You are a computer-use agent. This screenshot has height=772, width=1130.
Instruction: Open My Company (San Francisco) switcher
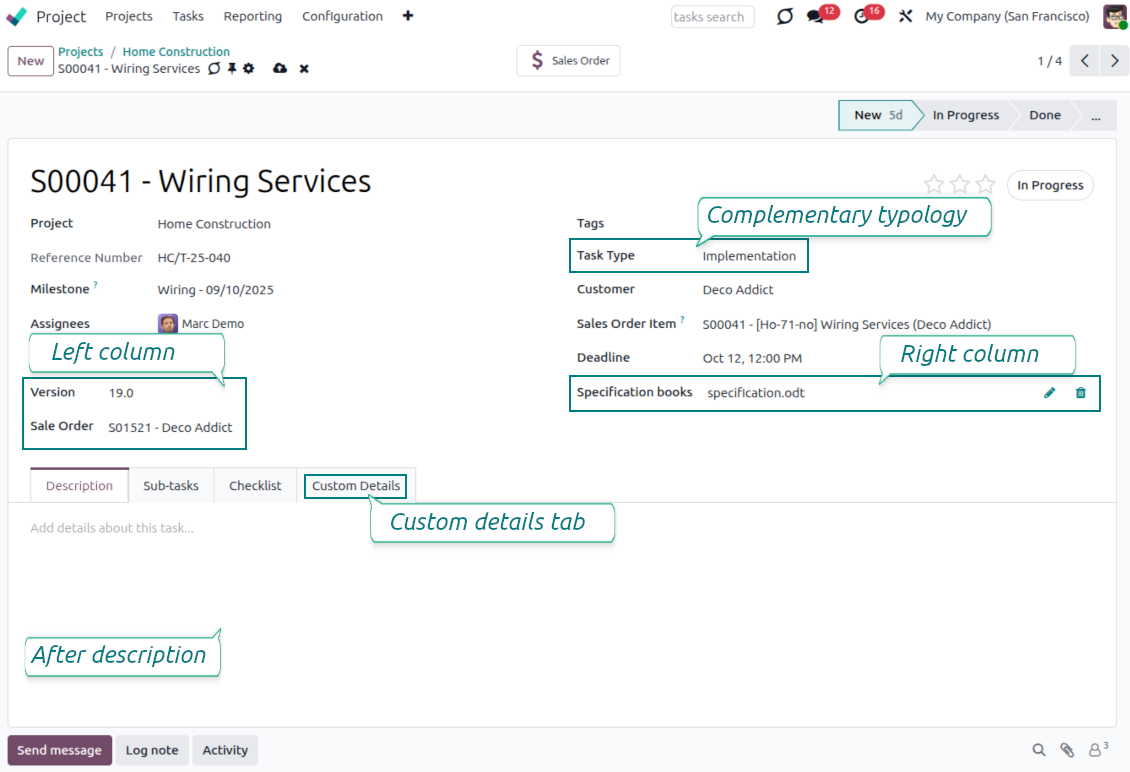tap(1007, 17)
